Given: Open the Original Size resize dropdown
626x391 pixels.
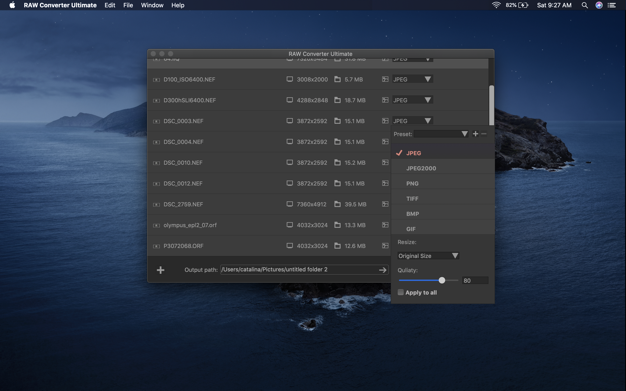Looking at the screenshot, I should [x=428, y=256].
